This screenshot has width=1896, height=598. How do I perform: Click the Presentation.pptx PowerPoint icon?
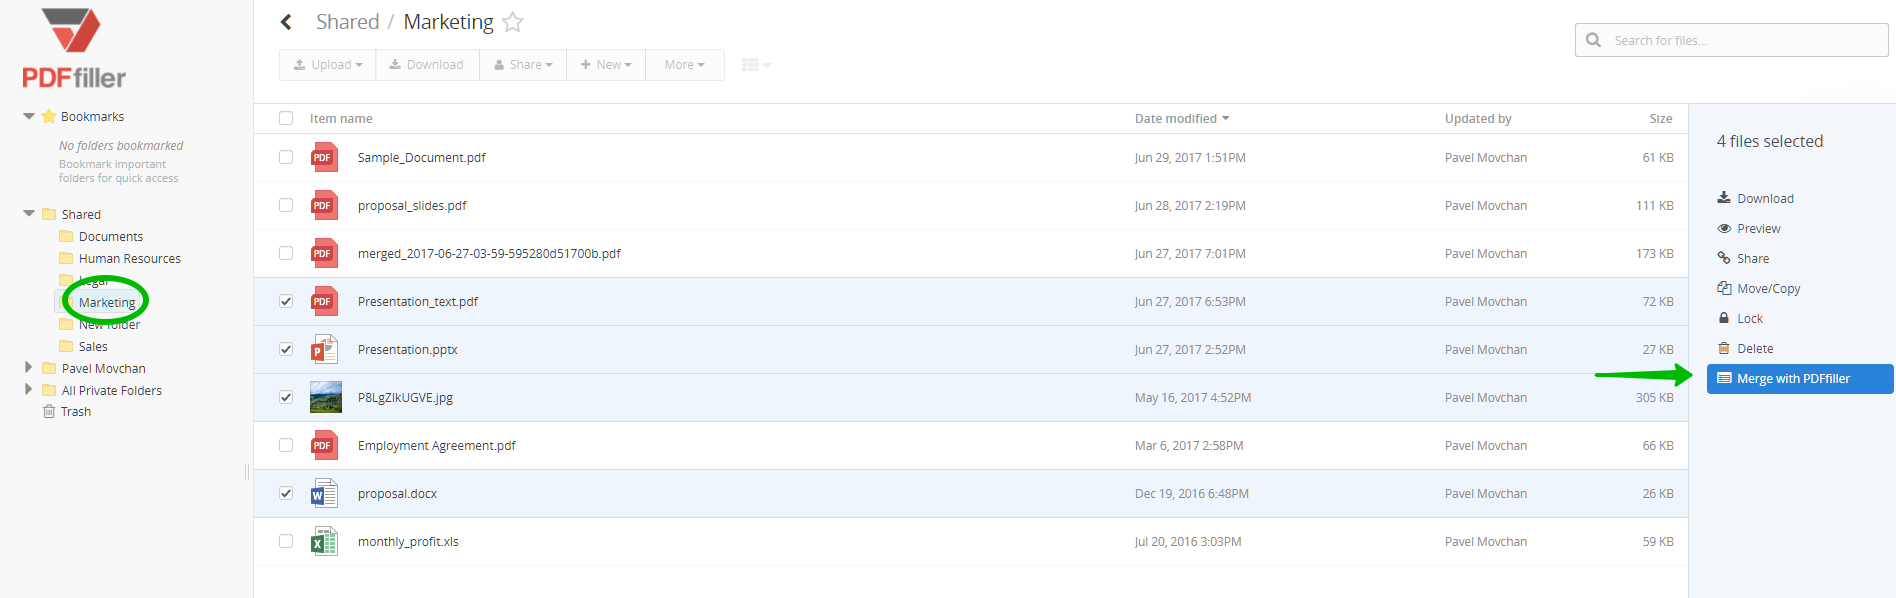coord(324,349)
